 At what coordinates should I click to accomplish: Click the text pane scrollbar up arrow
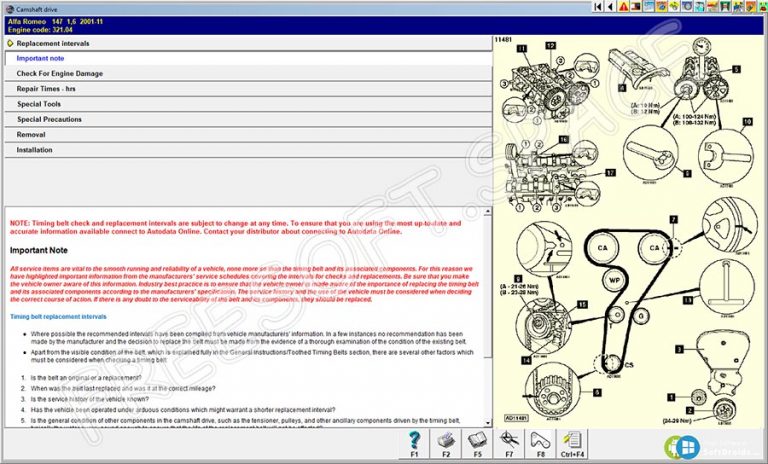tap(487, 212)
